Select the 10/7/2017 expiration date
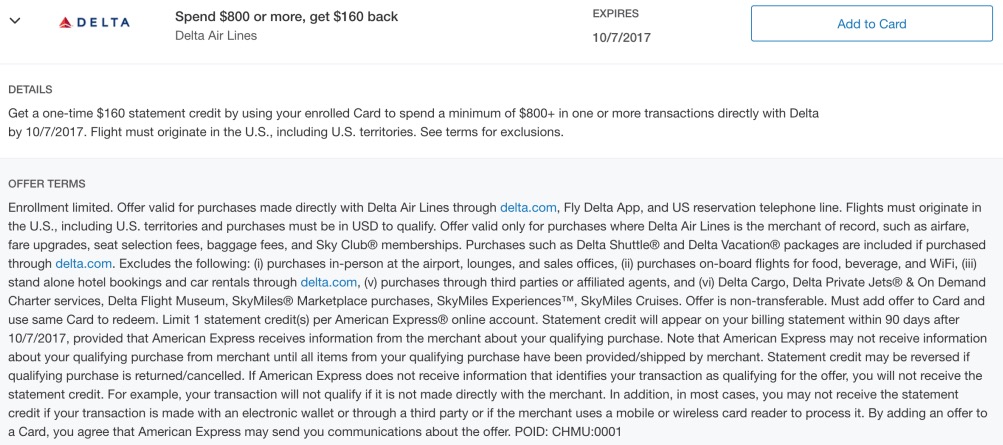Screen dimensions: 1003x445 (x=621, y=37)
